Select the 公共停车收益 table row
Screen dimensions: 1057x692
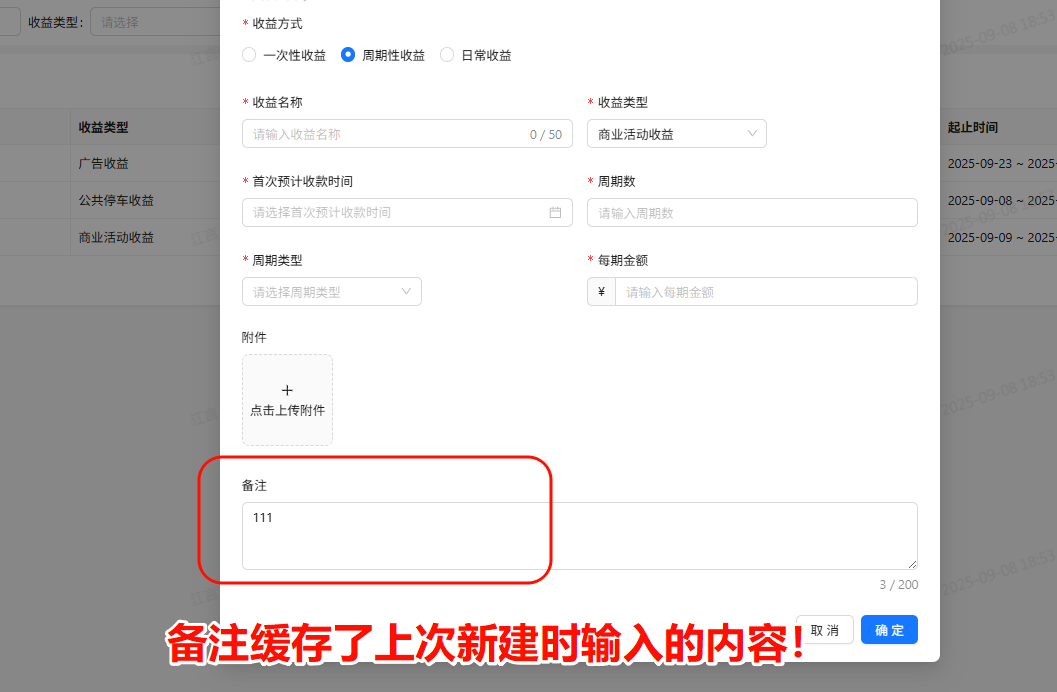(112, 200)
